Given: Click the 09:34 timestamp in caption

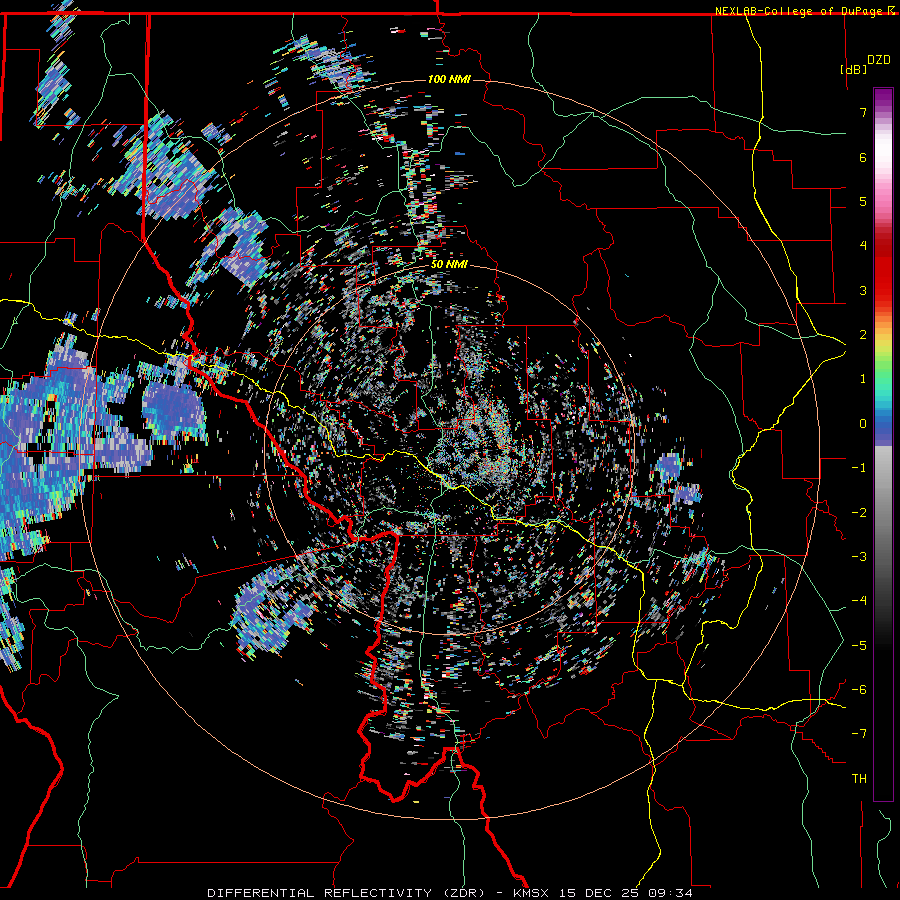Looking at the screenshot, I should click(671, 893).
